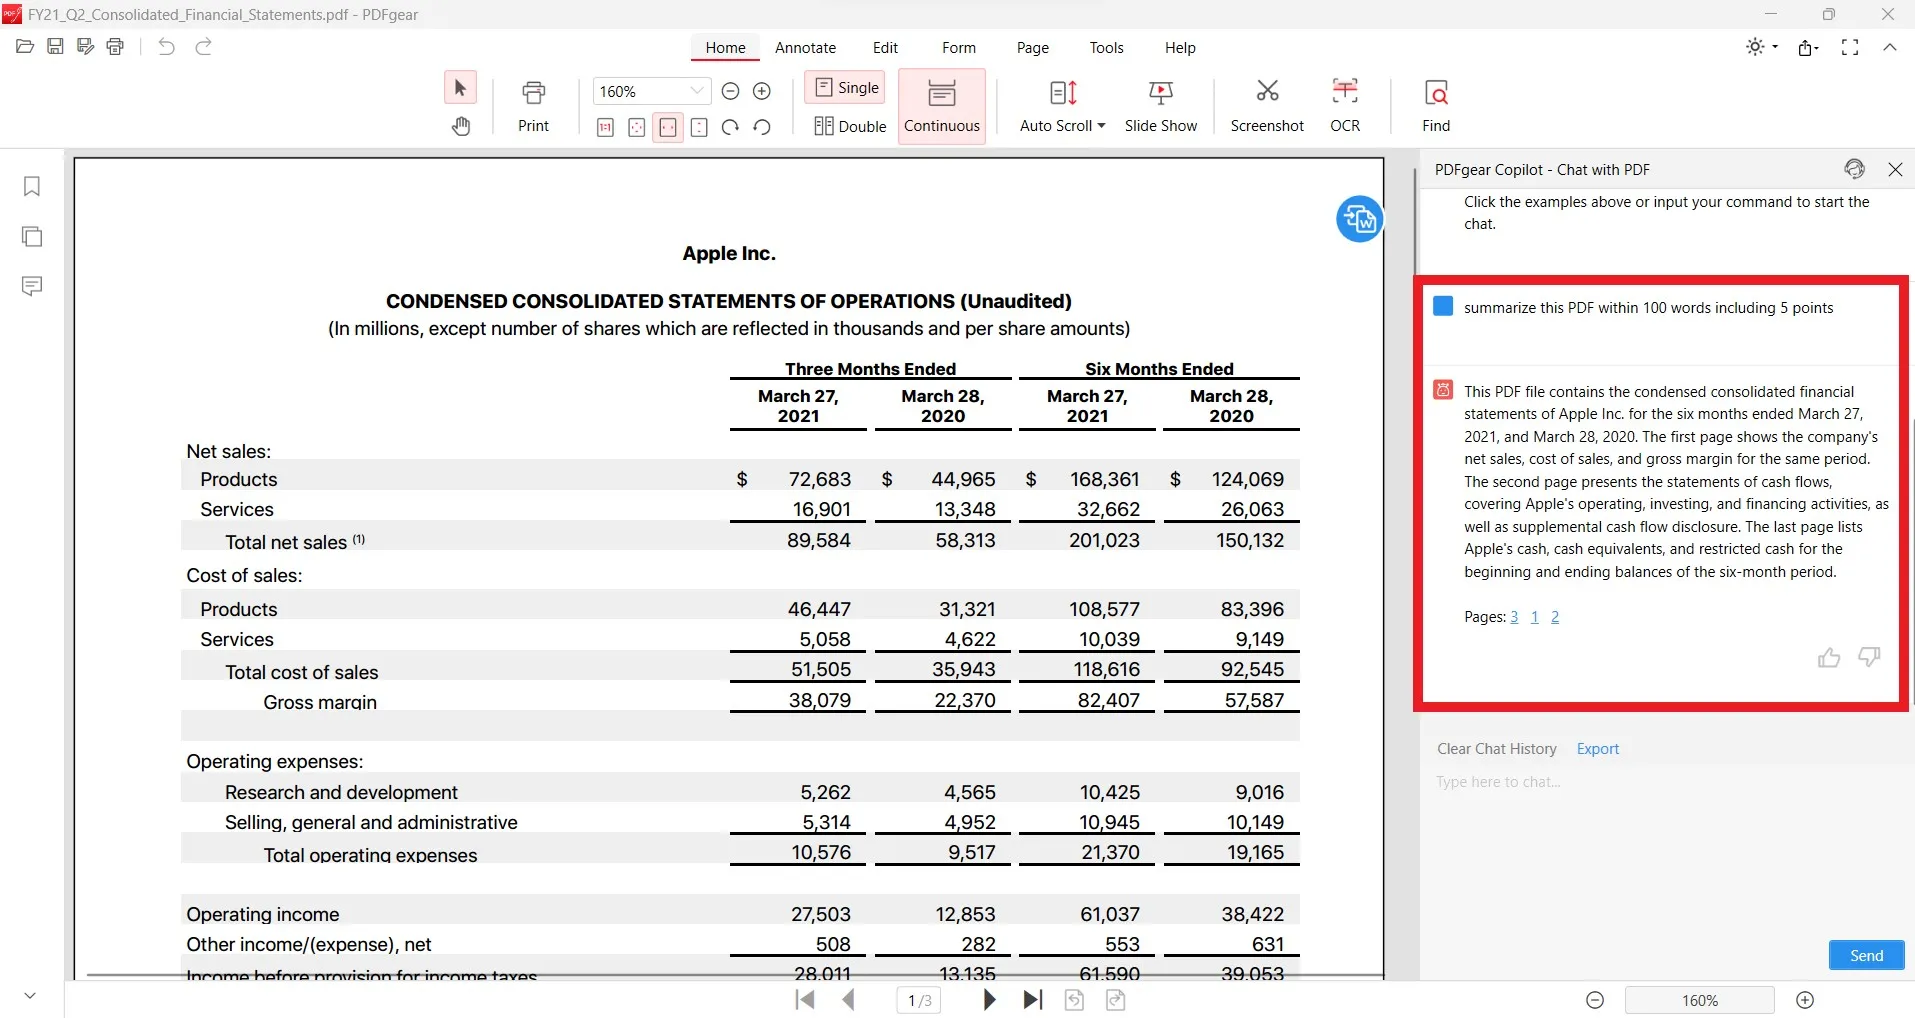
Task: Go to the last page
Action: coord(1033,1000)
